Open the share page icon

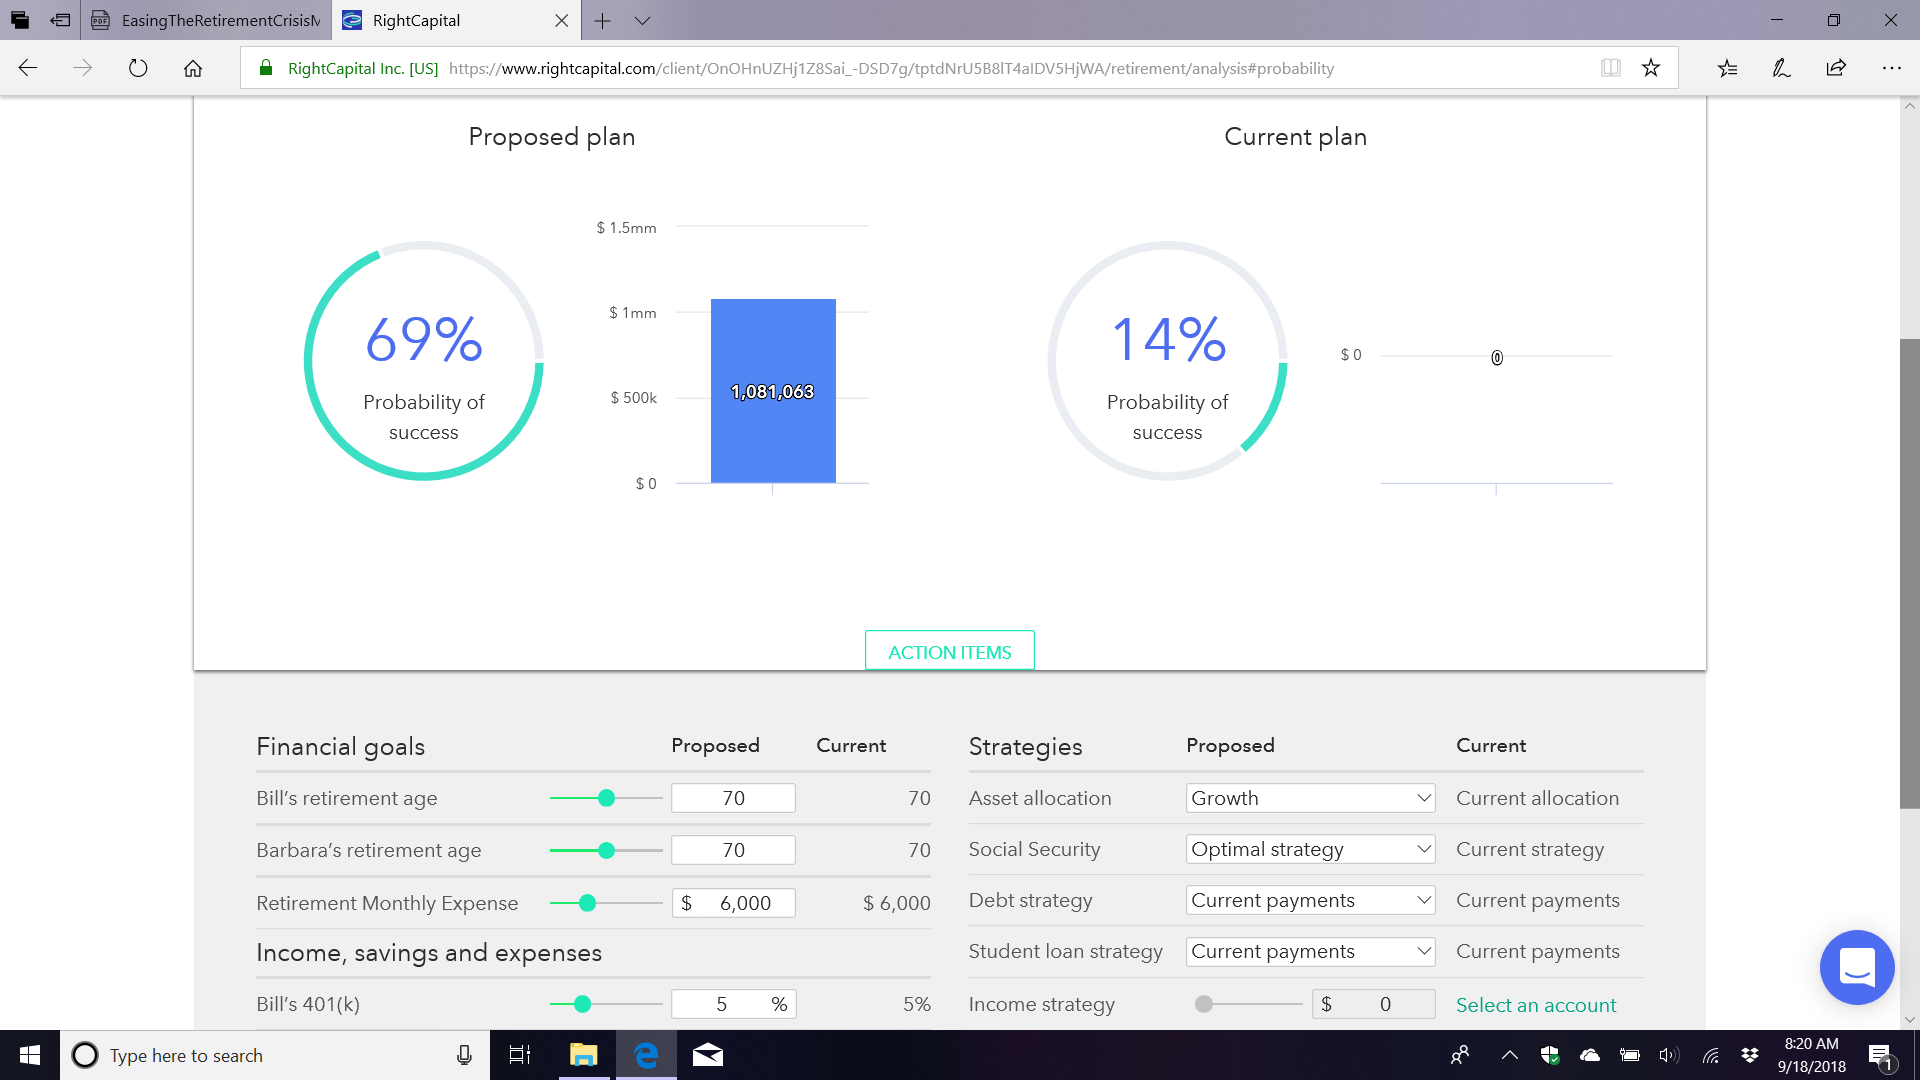1836,68
